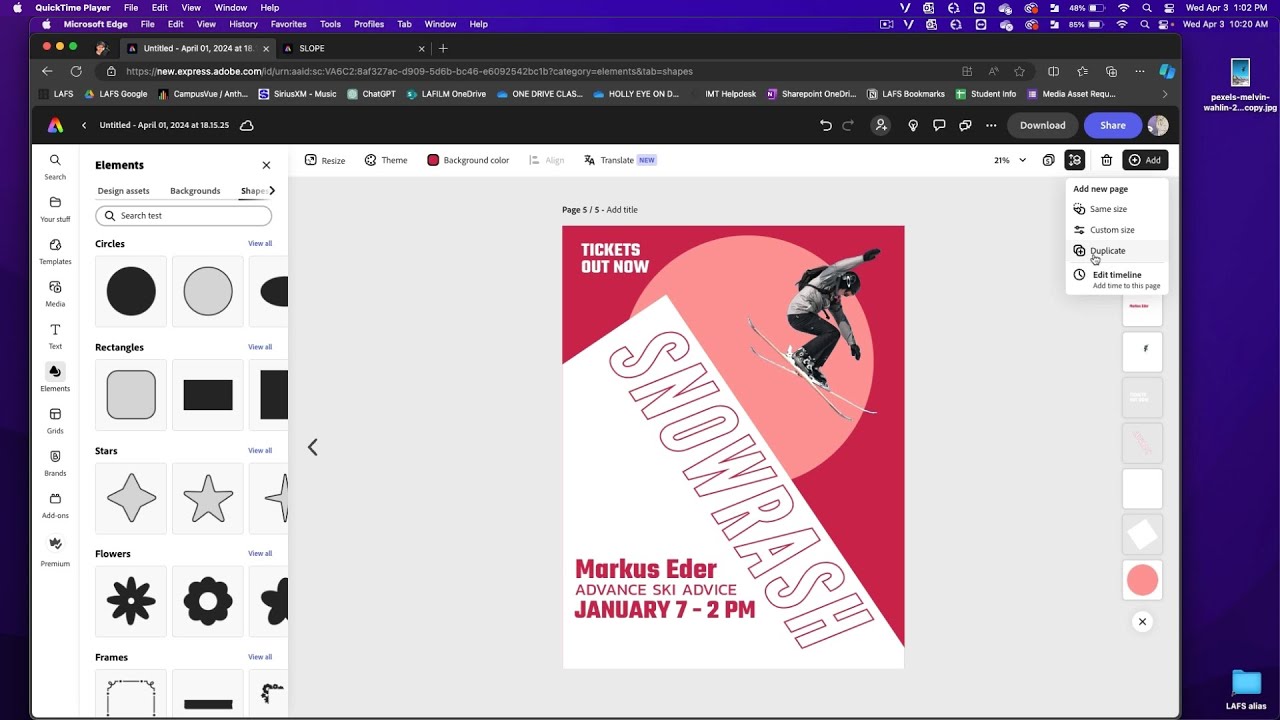Add the gray rounded rectangle shape

131,395
